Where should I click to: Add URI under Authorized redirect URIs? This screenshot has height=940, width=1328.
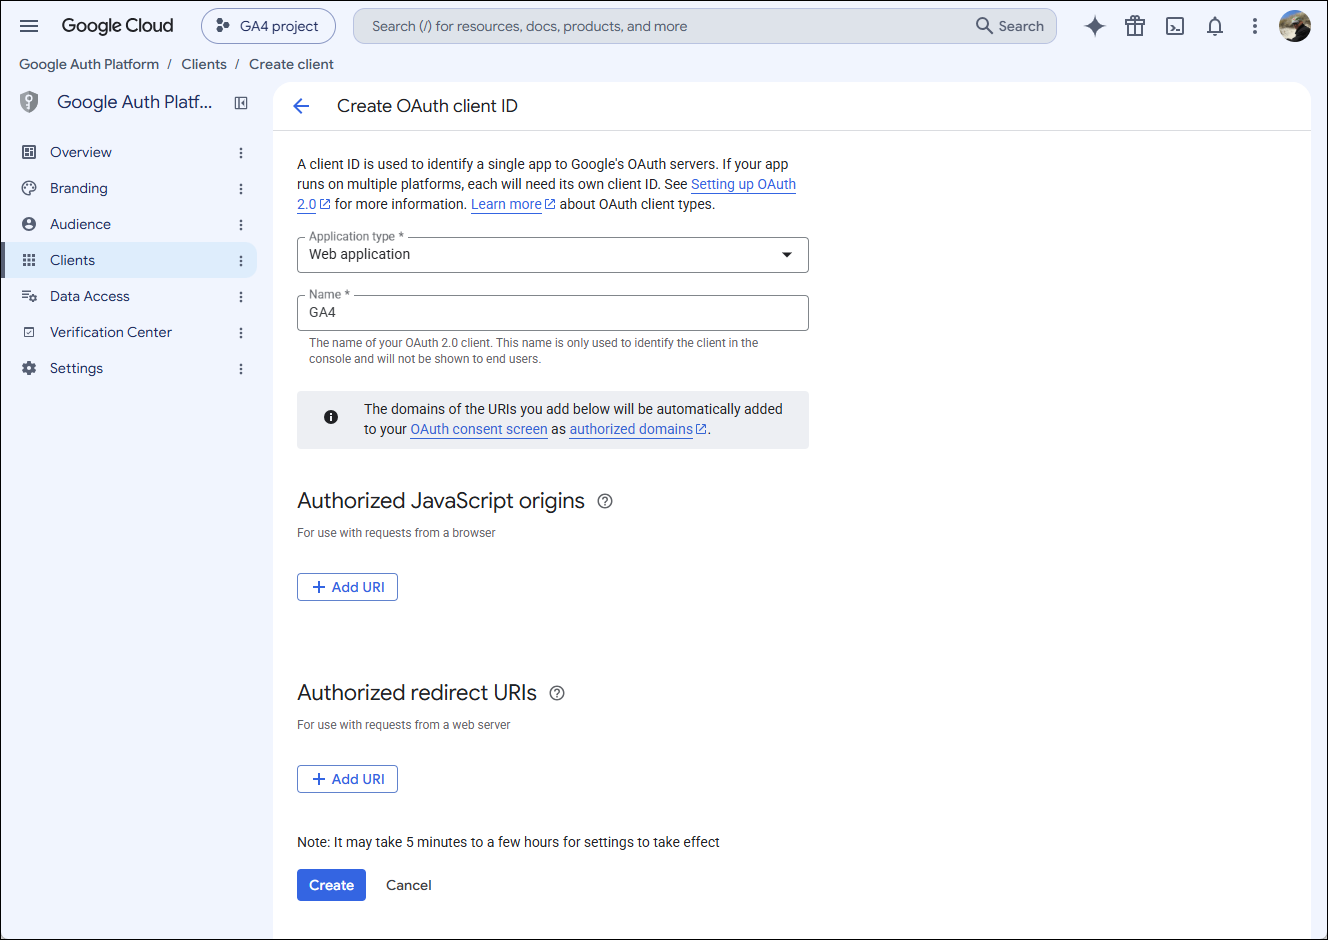(347, 779)
